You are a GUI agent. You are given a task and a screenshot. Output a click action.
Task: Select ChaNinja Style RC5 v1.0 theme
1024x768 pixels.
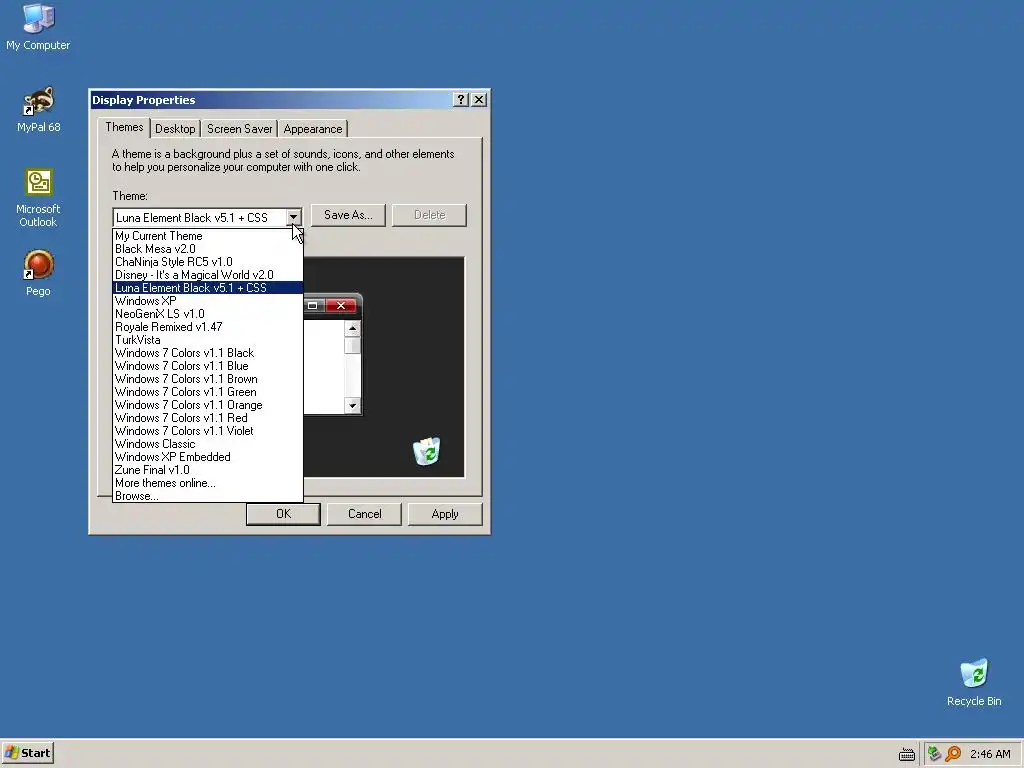point(208,262)
